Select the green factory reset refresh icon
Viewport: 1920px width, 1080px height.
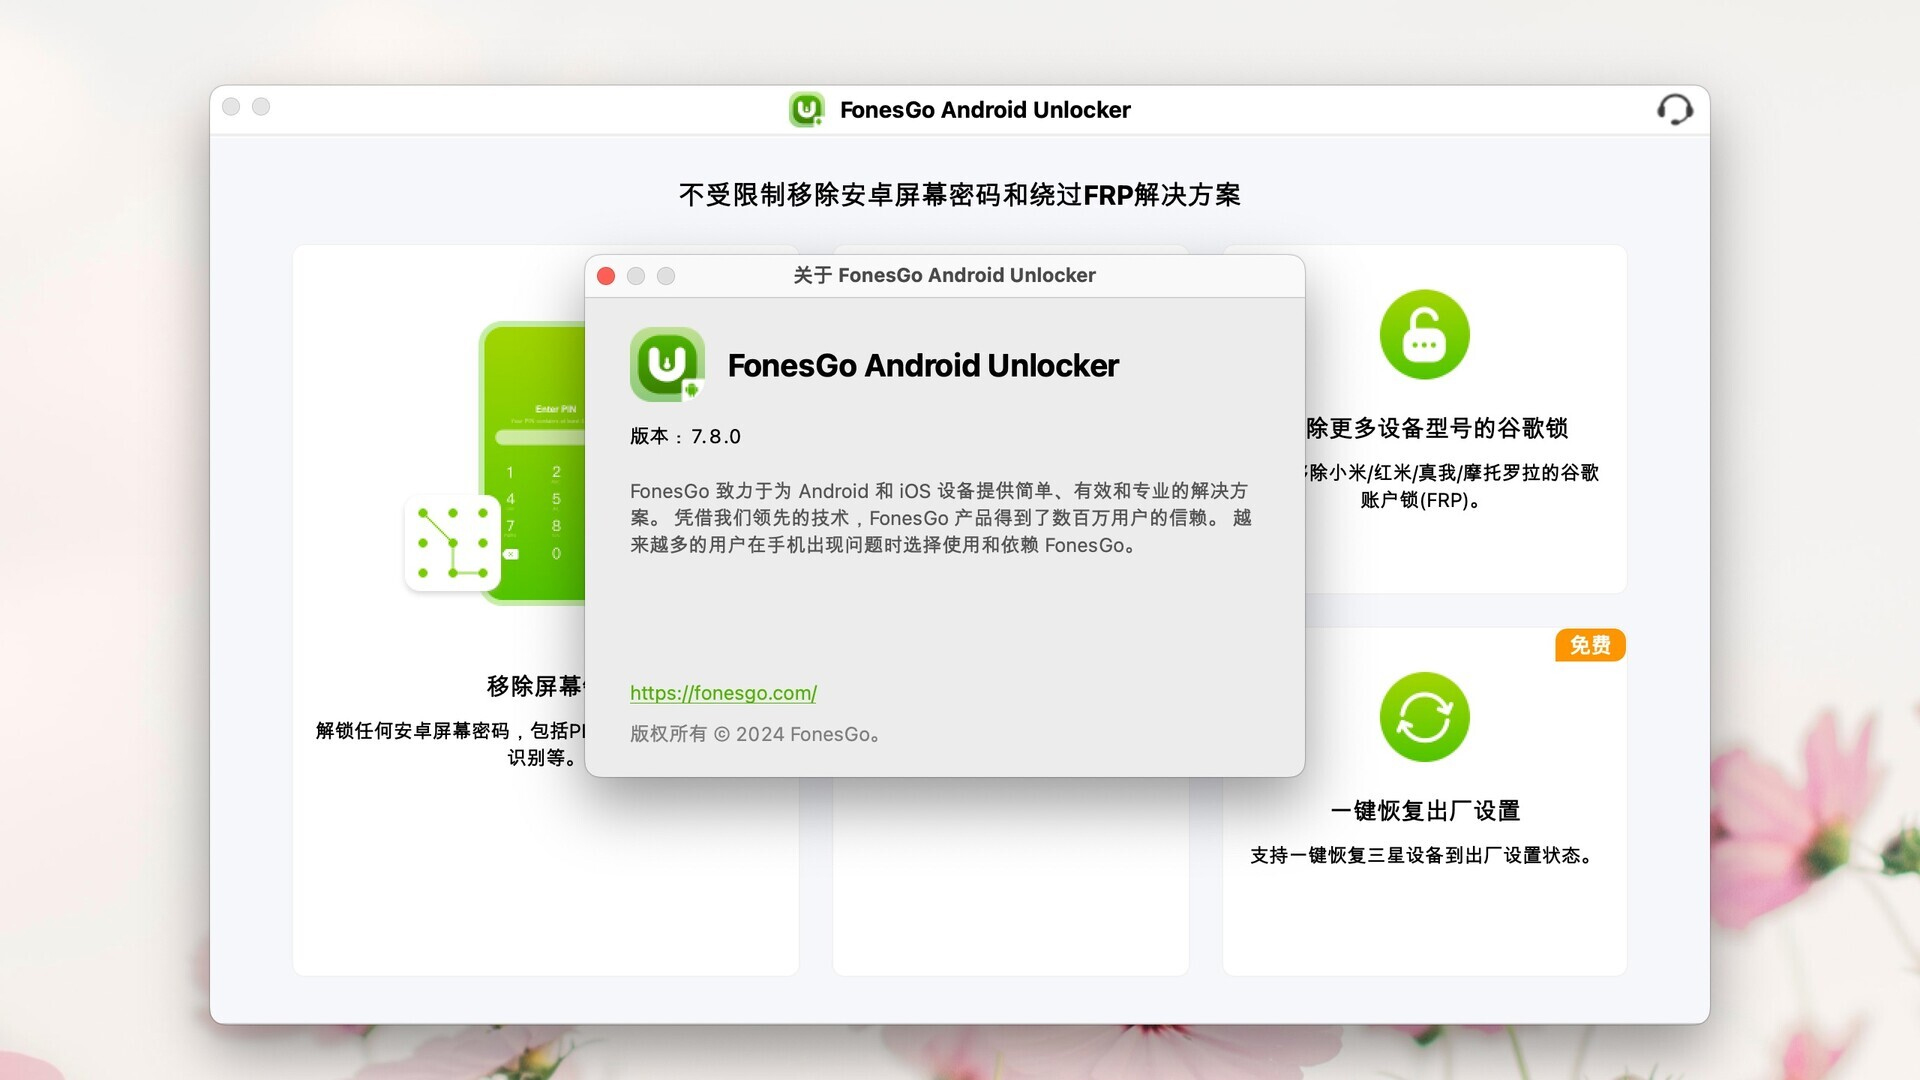coord(1424,717)
